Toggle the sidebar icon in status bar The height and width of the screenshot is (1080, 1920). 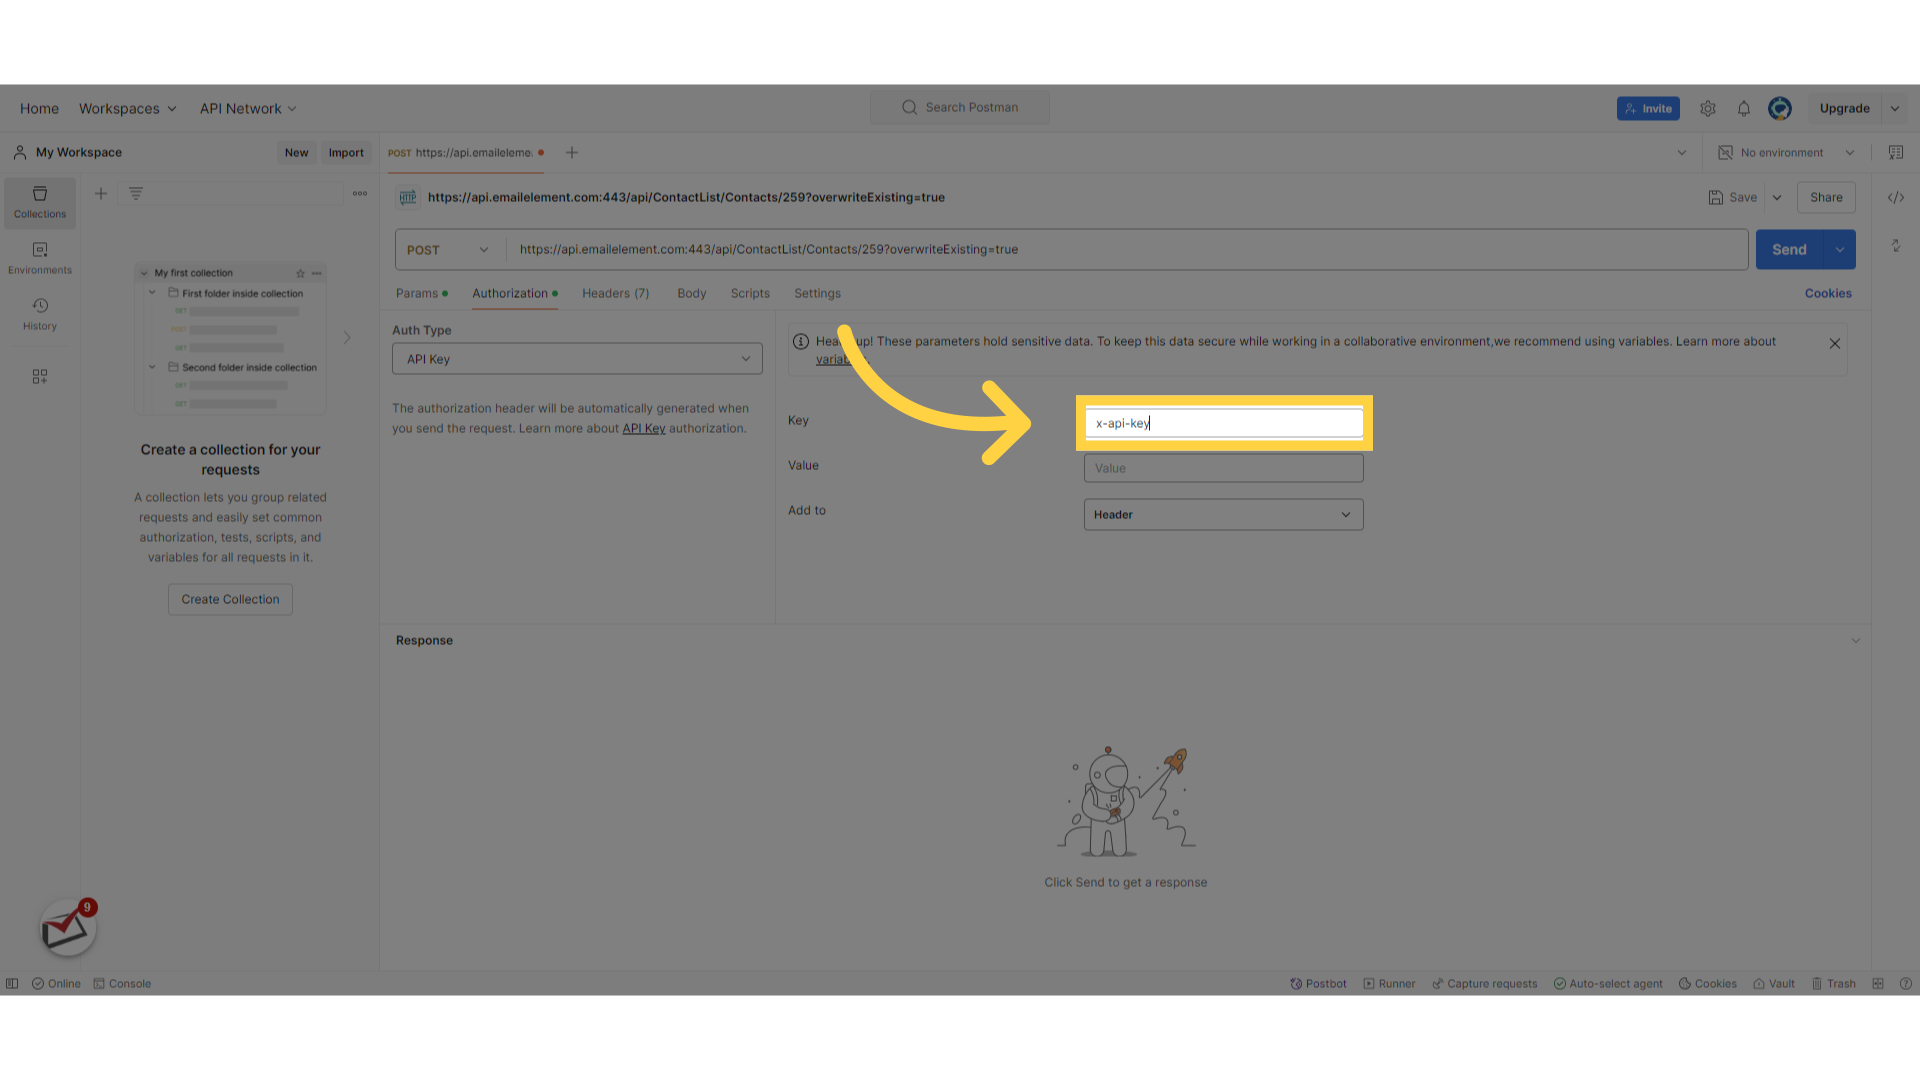point(12,984)
